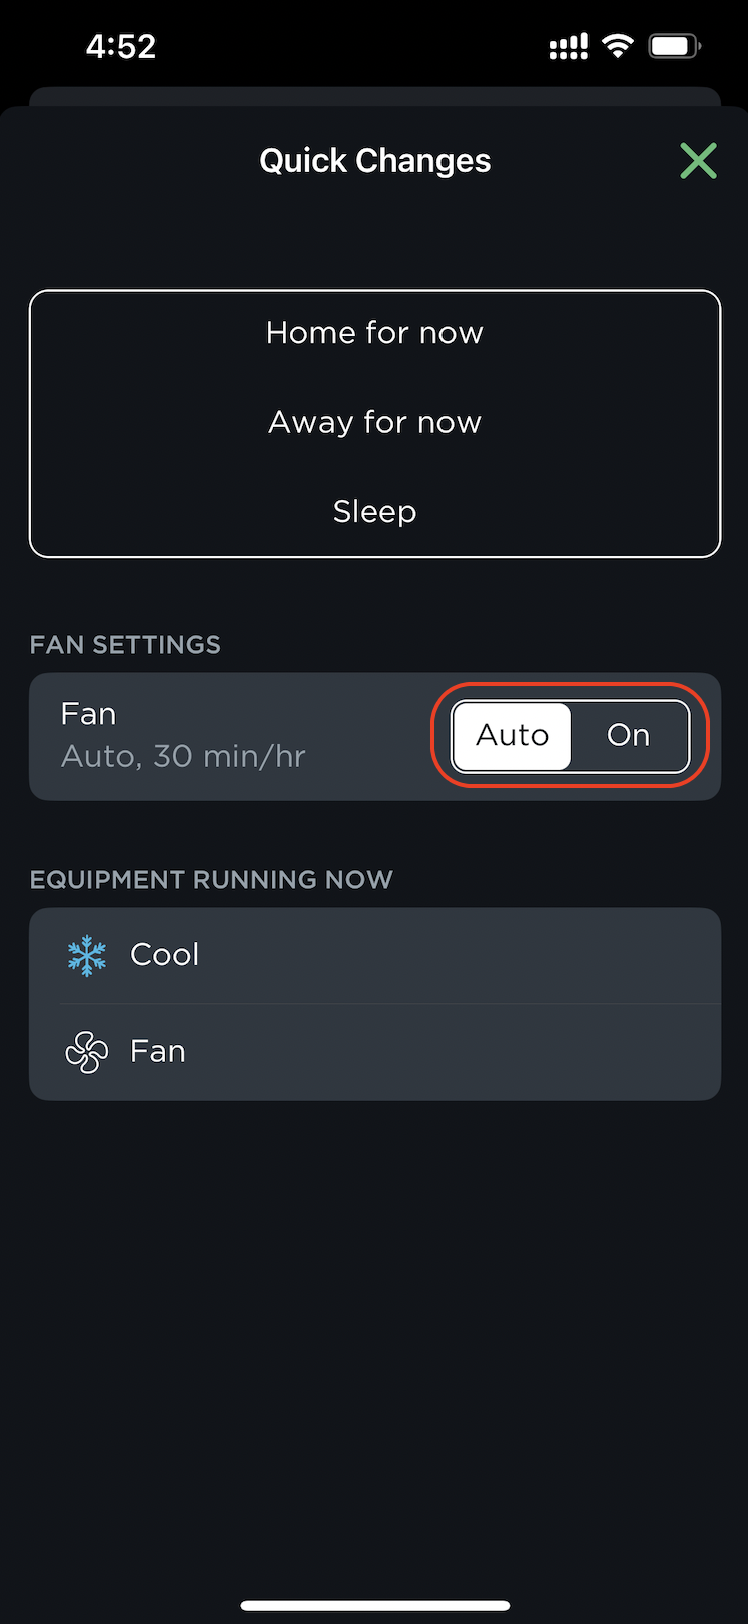The height and width of the screenshot is (1624, 748).
Task: Select Home for now
Action: [374, 332]
